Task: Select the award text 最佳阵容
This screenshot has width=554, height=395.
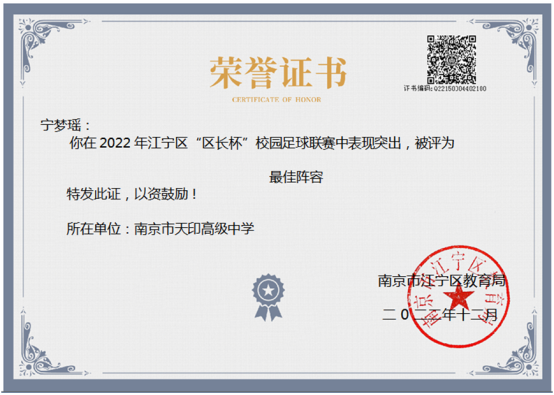Action: pos(296,177)
